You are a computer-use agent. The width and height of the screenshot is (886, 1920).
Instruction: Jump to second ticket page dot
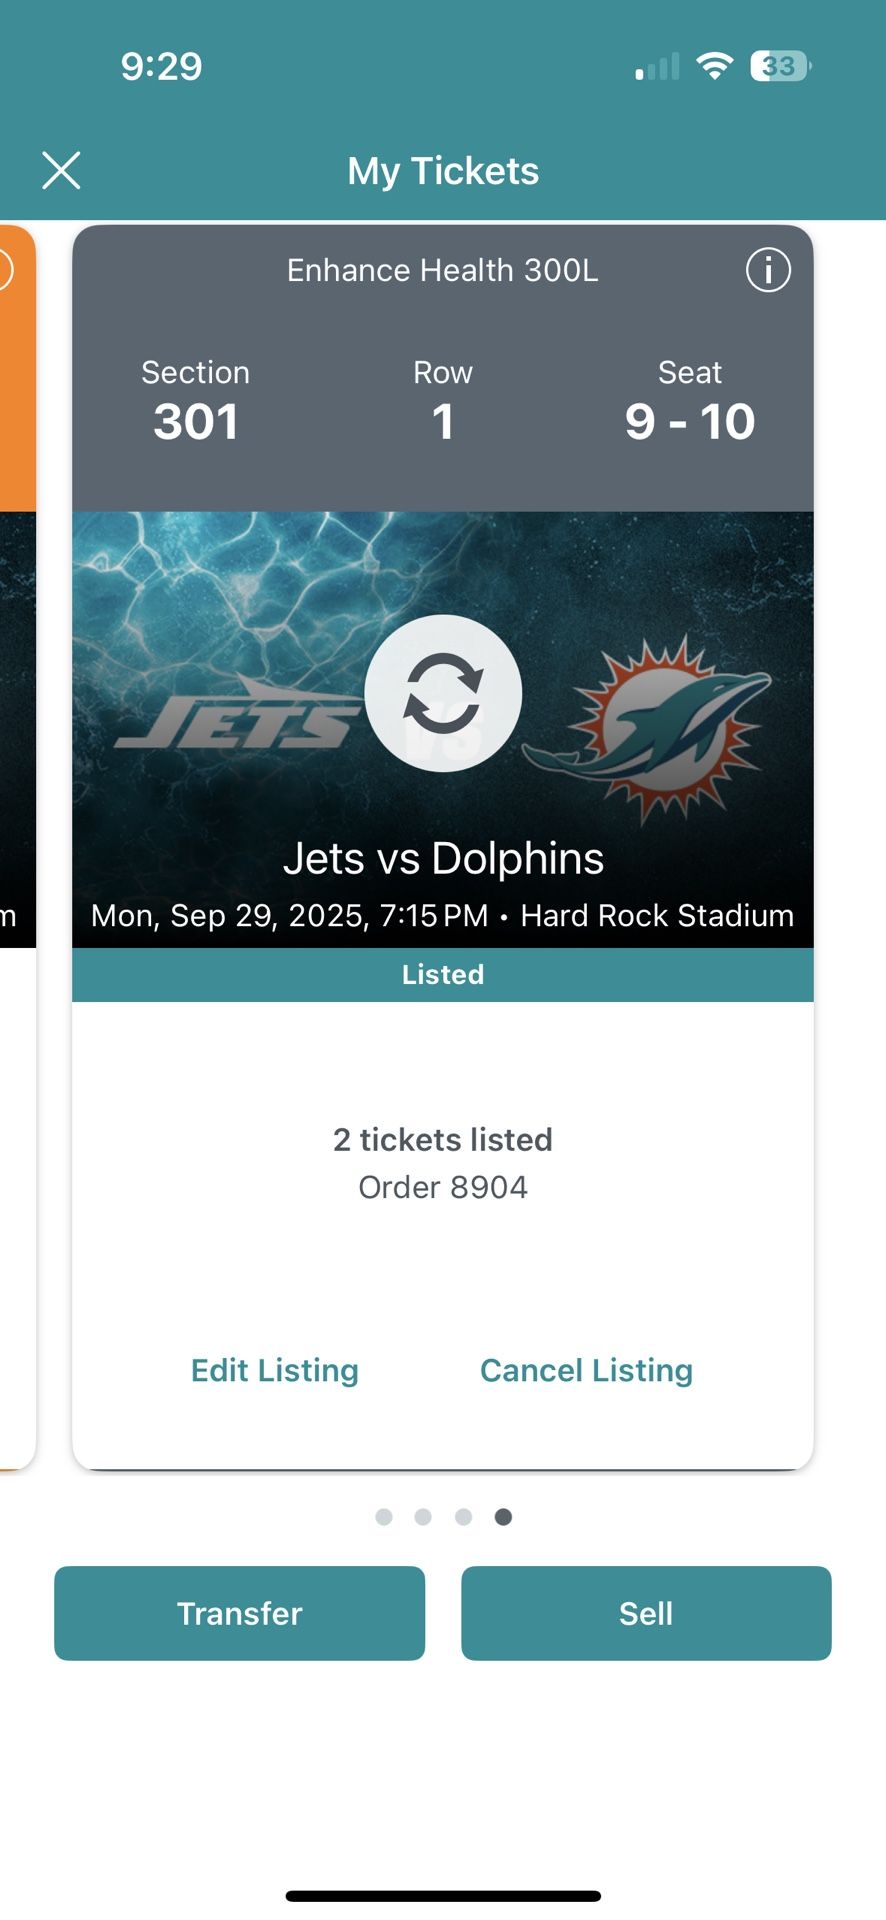[423, 1517]
